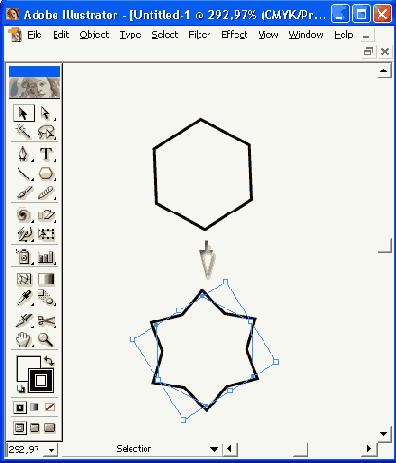Choose the Magic Wand tool
The height and width of the screenshot is (463, 396).
pos(23,132)
